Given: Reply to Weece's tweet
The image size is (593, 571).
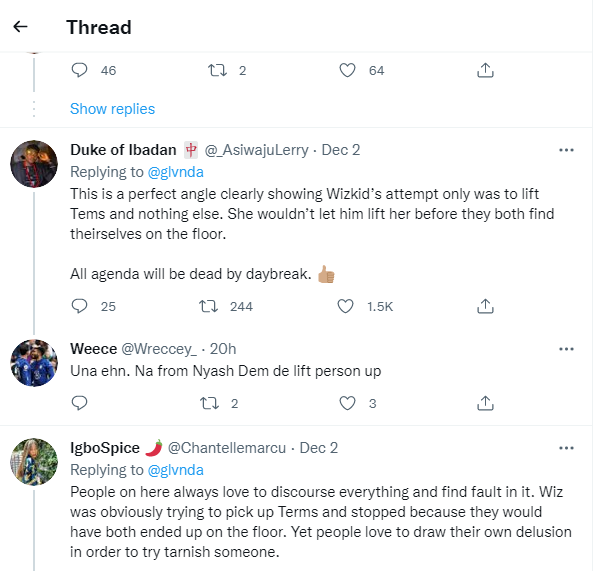Looking at the screenshot, I should click(x=79, y=403).
